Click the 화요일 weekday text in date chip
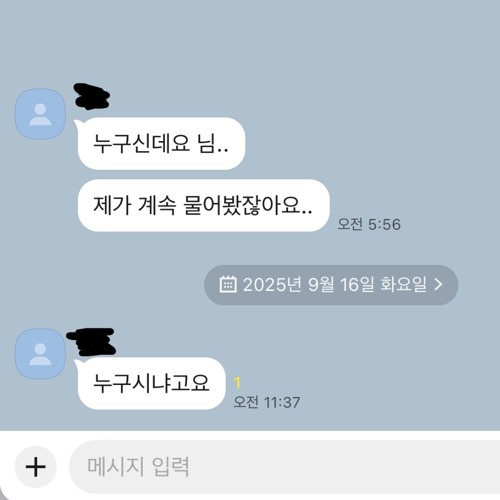500x500 pixels. pyautogui.click(x=403, y=284)
